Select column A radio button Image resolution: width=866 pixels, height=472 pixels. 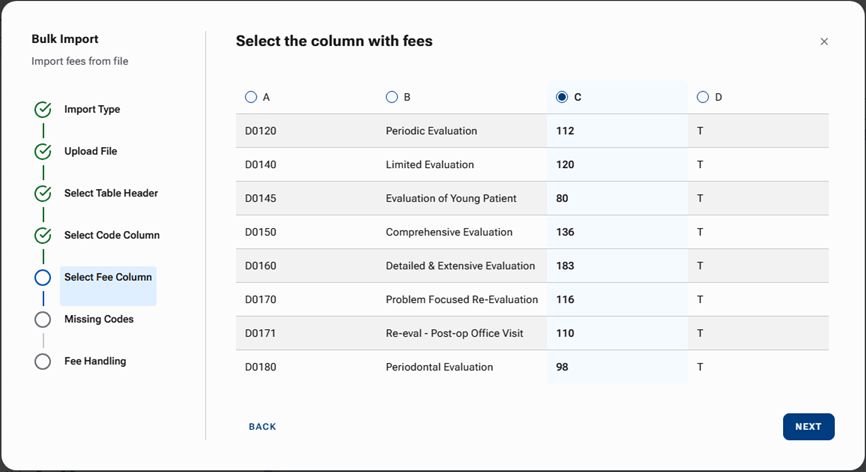[251, 97]
